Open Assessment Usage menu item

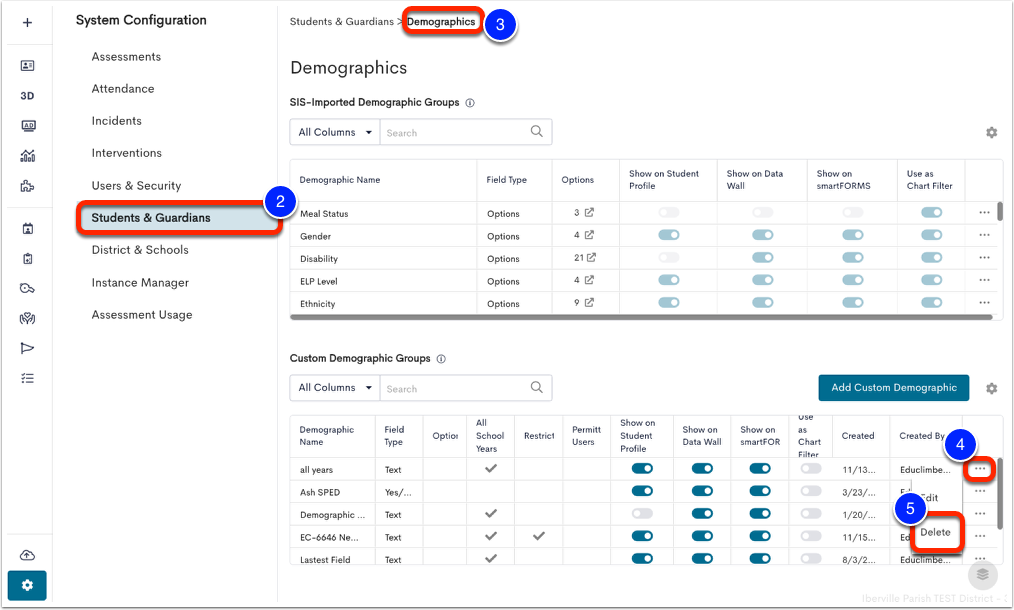[142, 315]
